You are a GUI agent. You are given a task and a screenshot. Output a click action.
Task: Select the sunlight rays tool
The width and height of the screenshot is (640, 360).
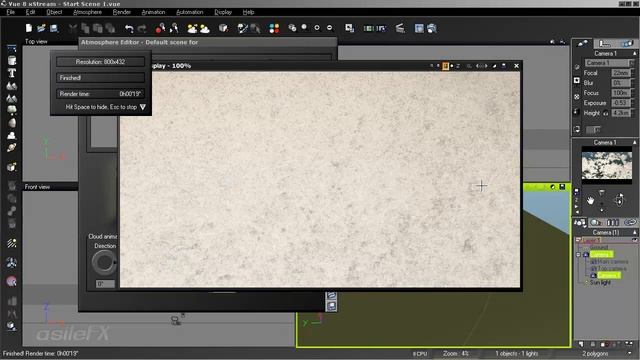click(x=12, y=243)
